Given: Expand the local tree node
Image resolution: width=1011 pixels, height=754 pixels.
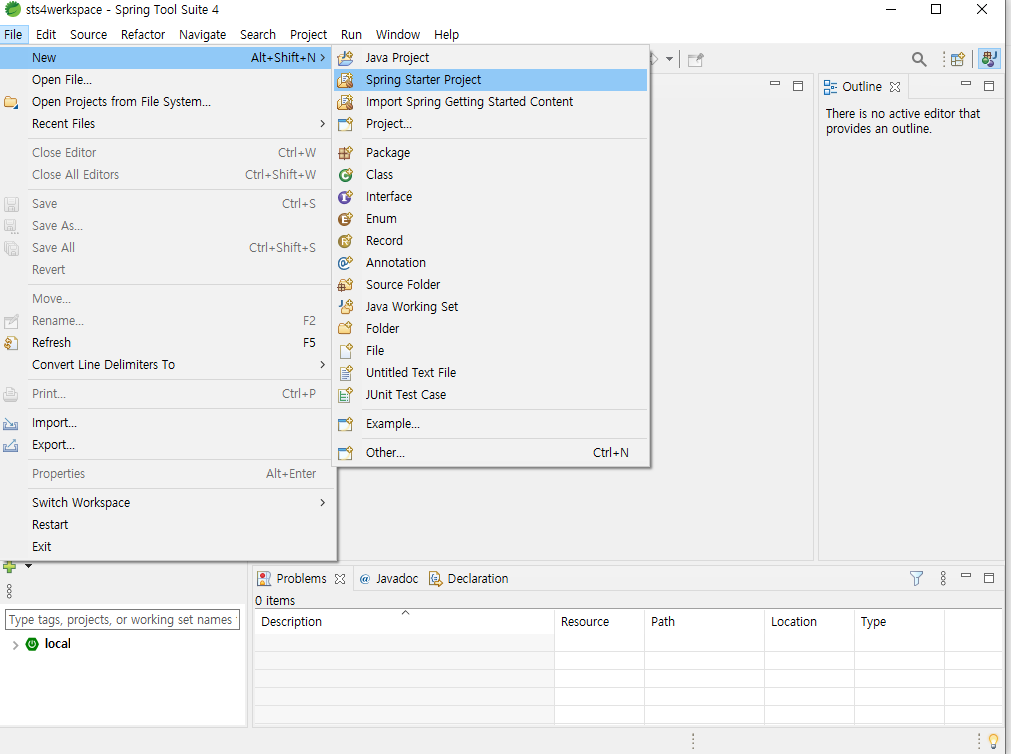Looking at the screenshot, I should click(15, 644).
